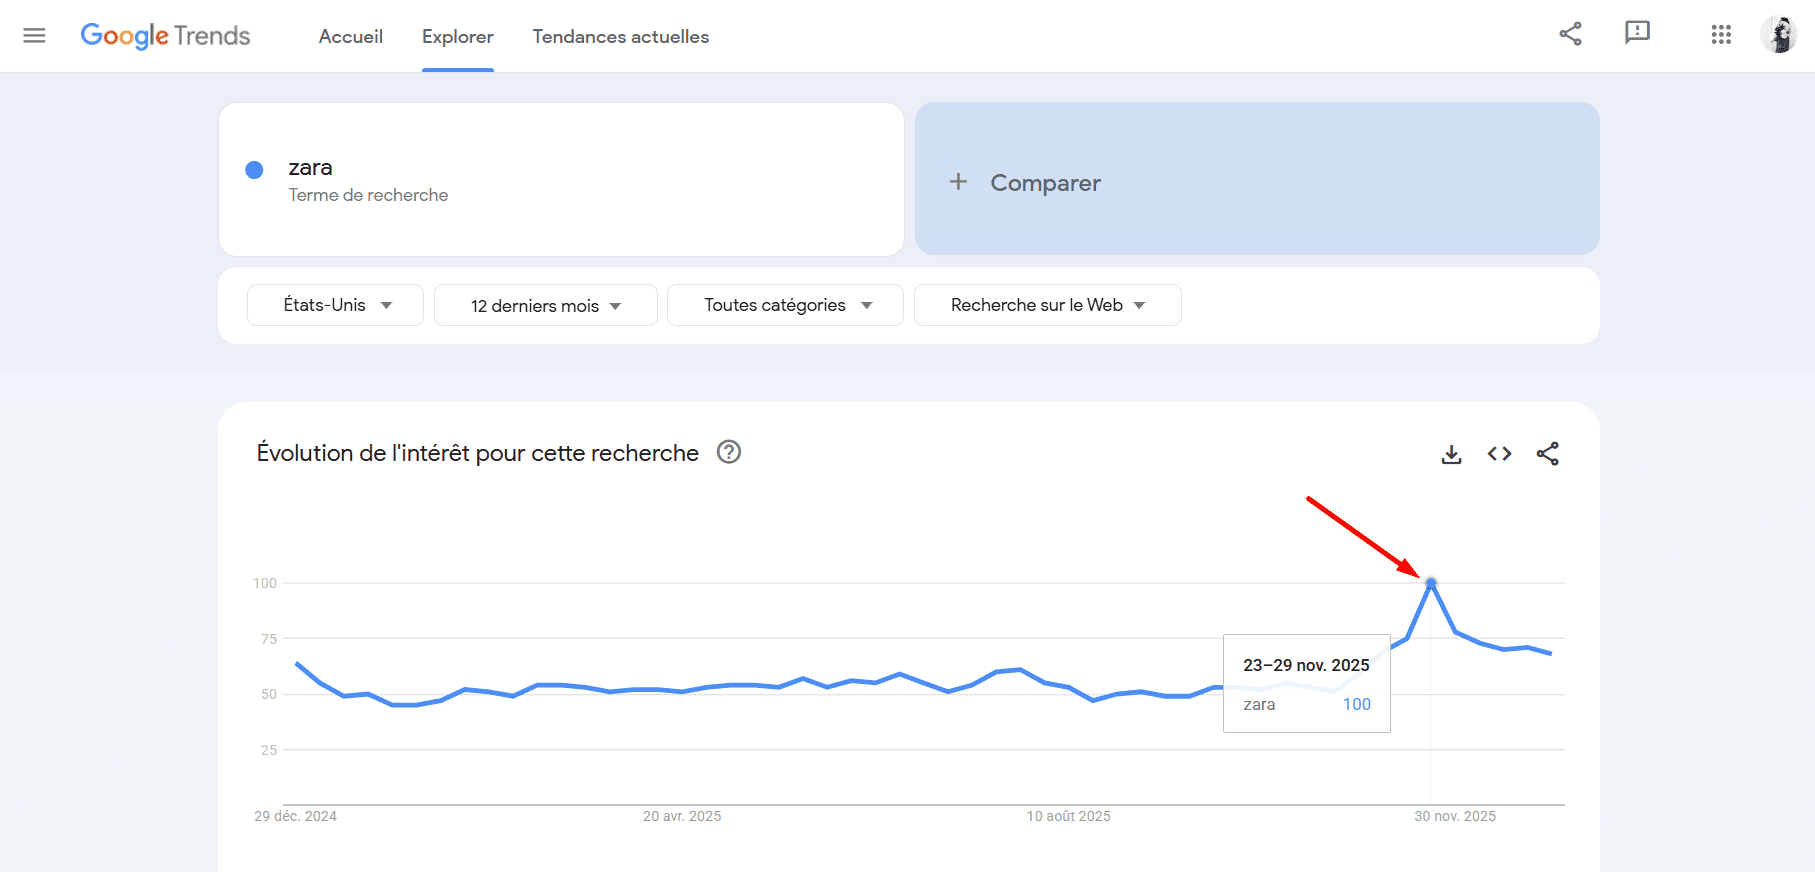1815x872 pixels.
Task: Click the Évolution de l'intérêt chart title
Action: (x=477, y=453)
